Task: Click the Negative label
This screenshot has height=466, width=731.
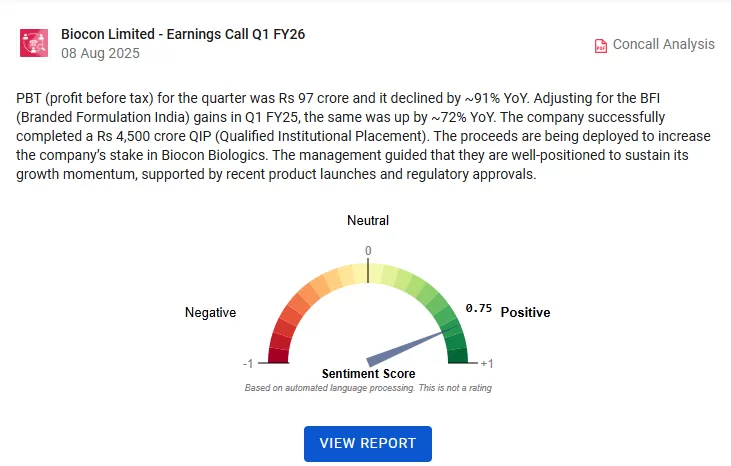Action: [x=211, y=313]
